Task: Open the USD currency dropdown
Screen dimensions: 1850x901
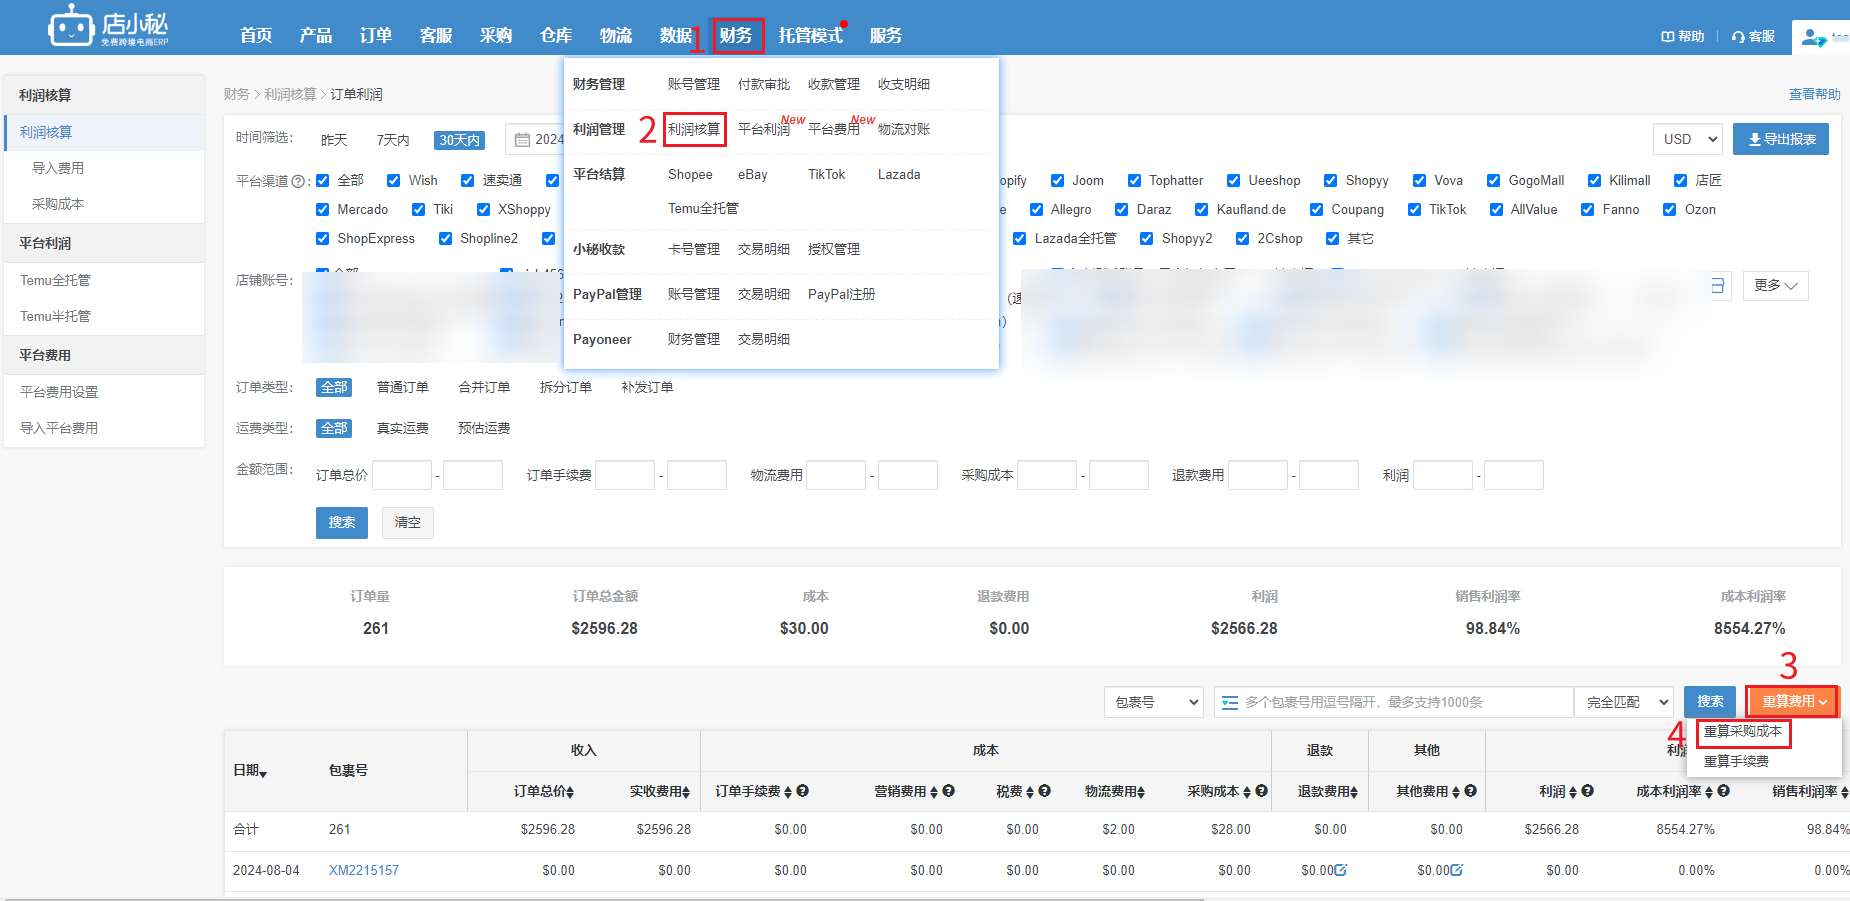Action: 1688,139
